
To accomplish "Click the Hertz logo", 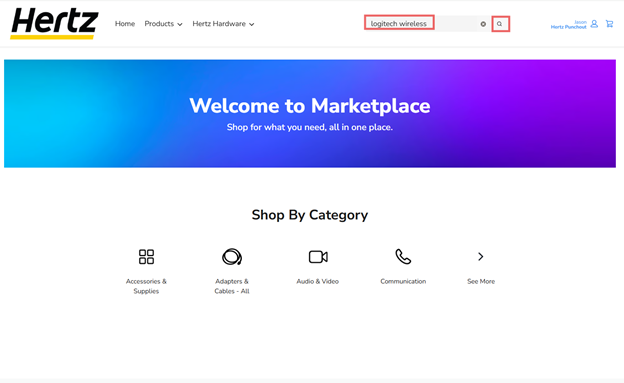I will tap(54, 23).
